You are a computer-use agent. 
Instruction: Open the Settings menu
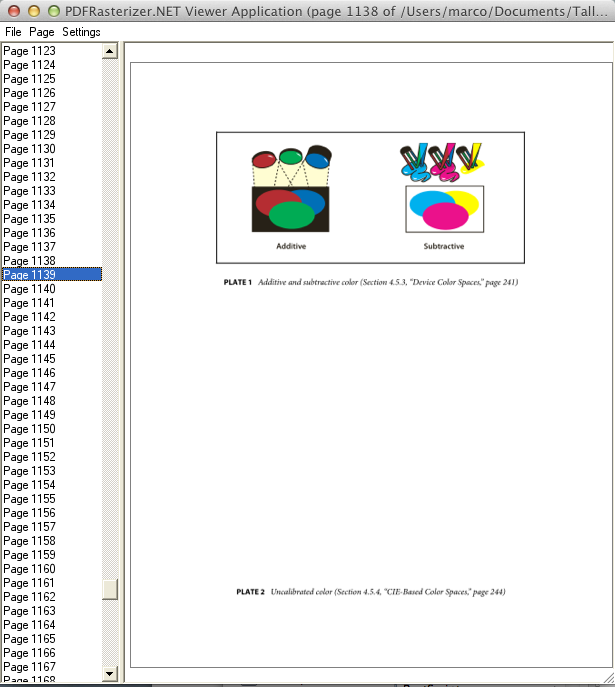pyautogui.click(x=81, y=32)
